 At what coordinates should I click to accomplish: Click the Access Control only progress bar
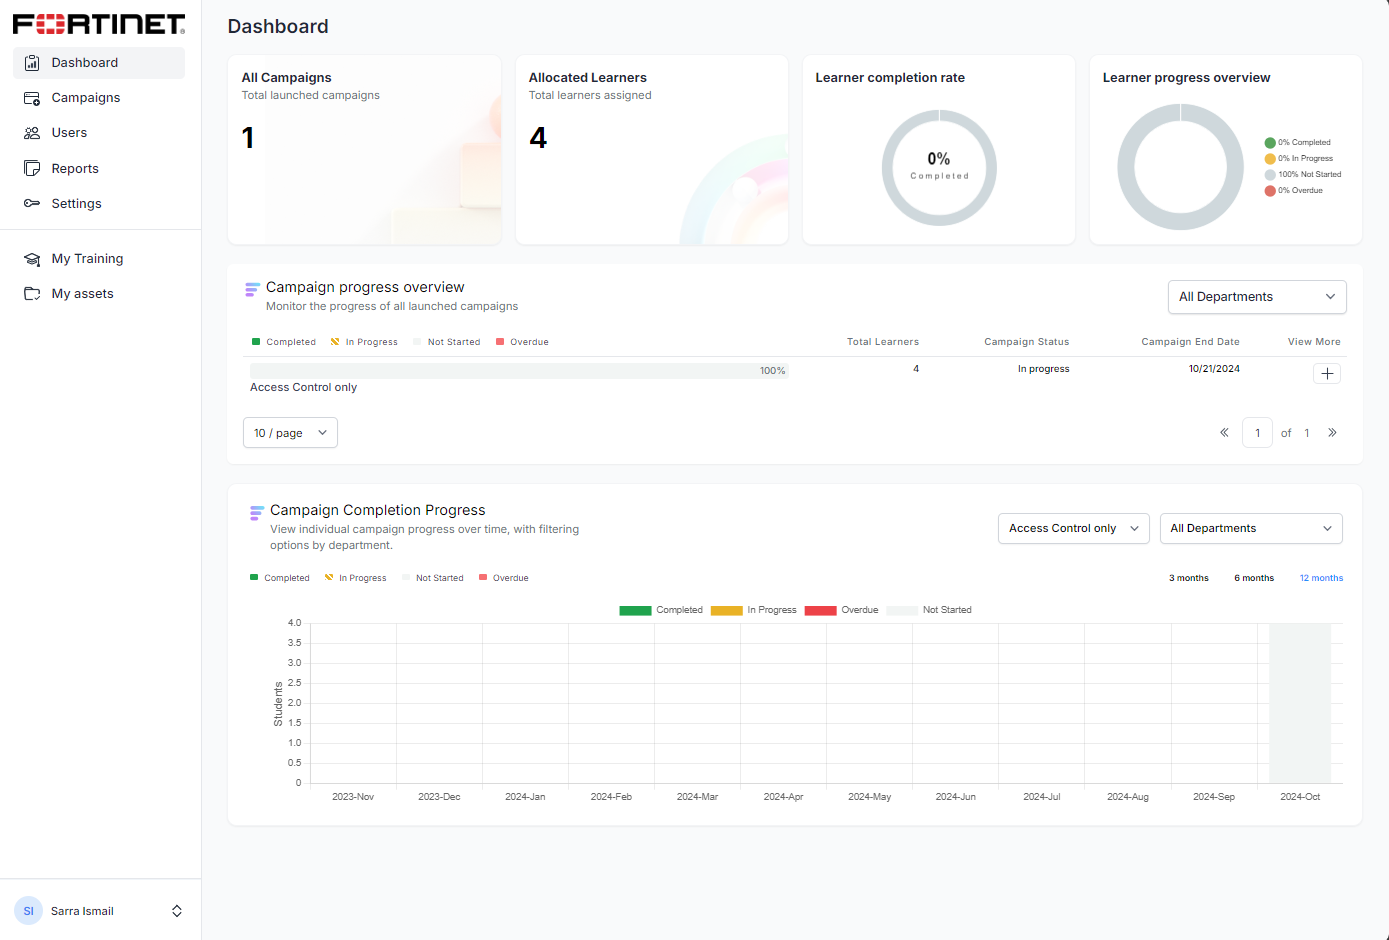coord(519,371)
